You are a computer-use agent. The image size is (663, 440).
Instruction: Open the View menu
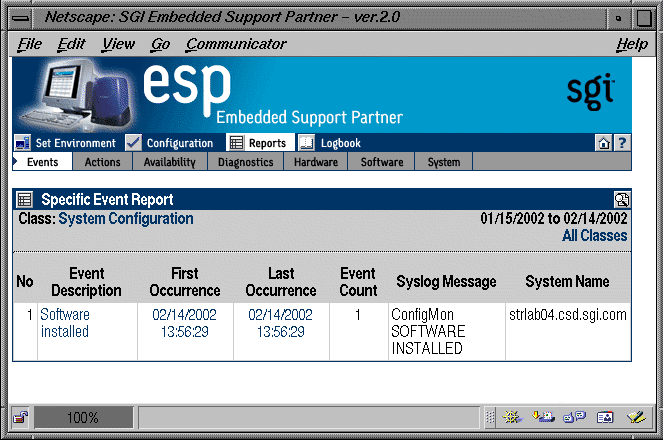pyautogui.click(x=118, y=44)
